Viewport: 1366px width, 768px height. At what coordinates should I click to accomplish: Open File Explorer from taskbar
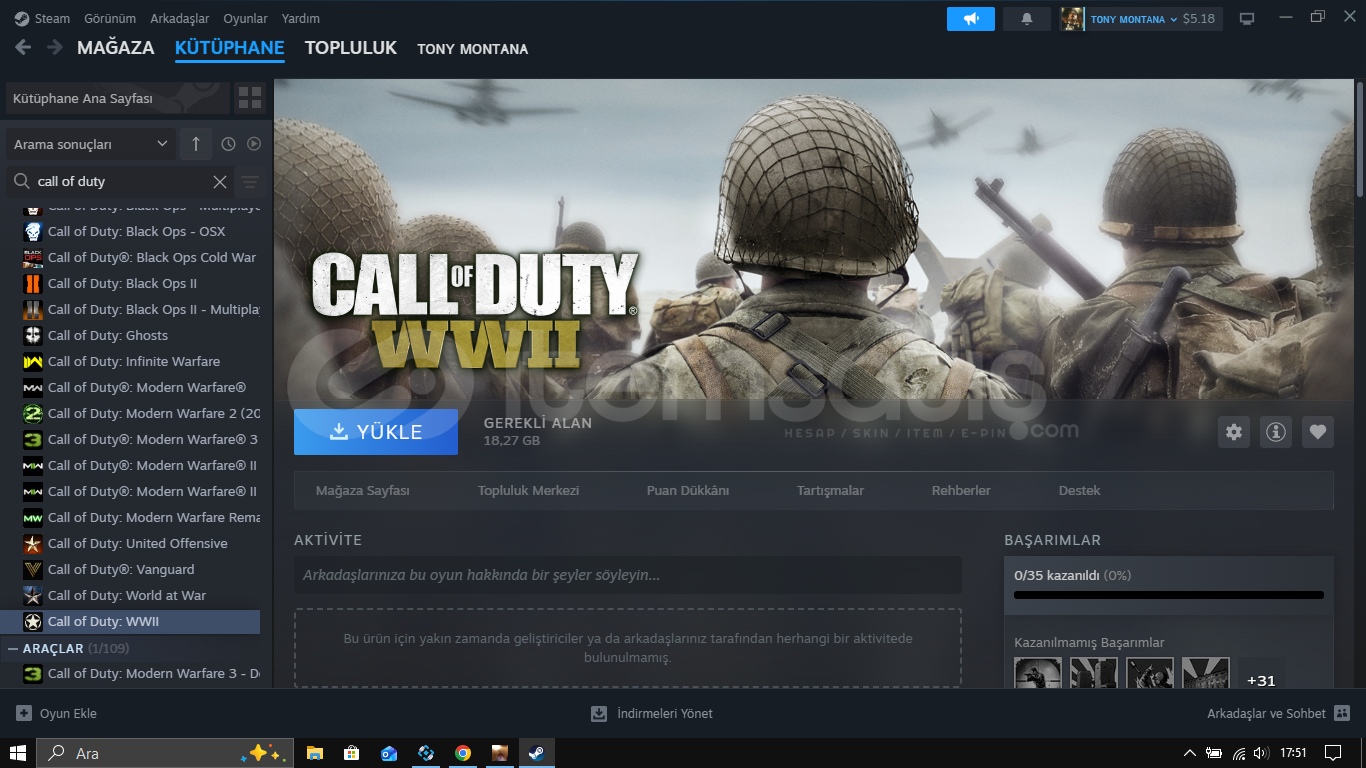pos(315,753)
